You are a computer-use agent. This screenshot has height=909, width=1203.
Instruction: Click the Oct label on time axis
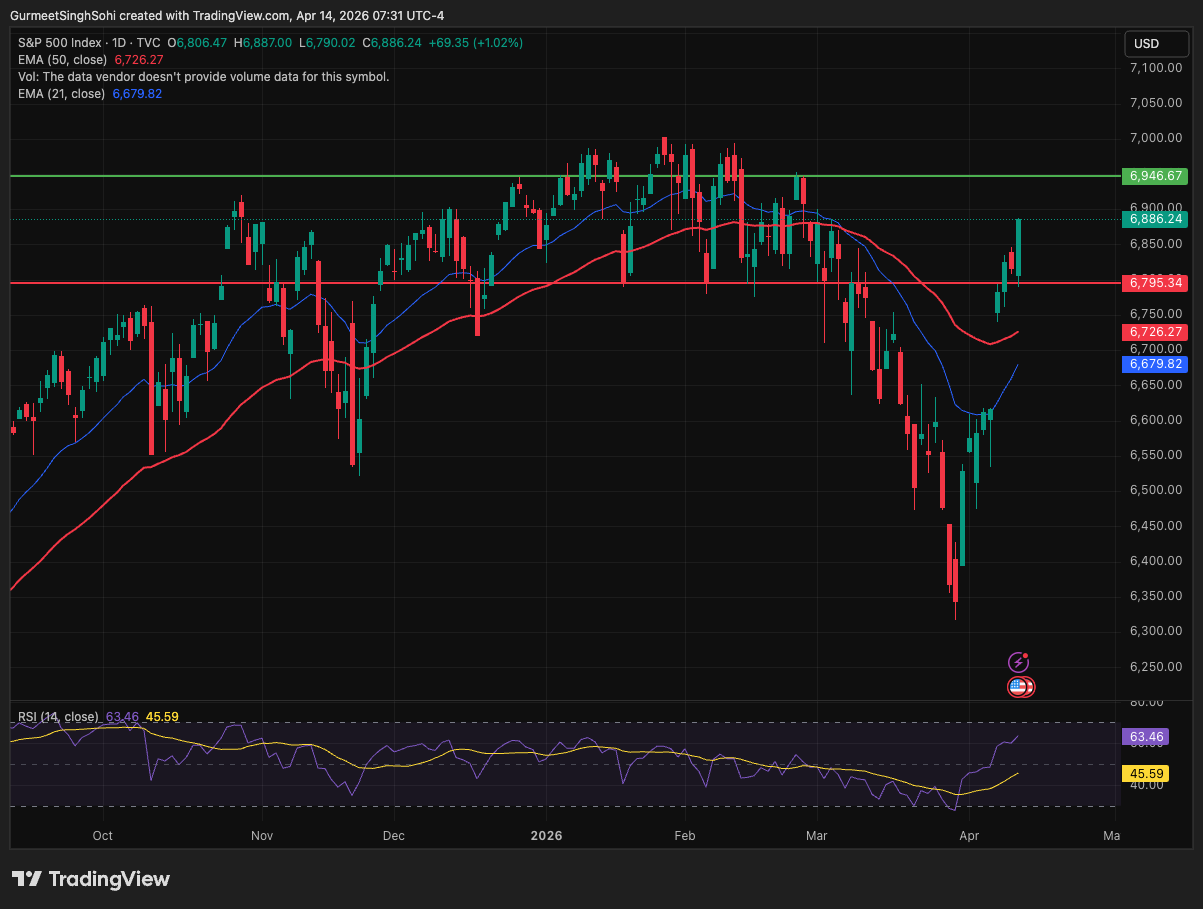102,835
